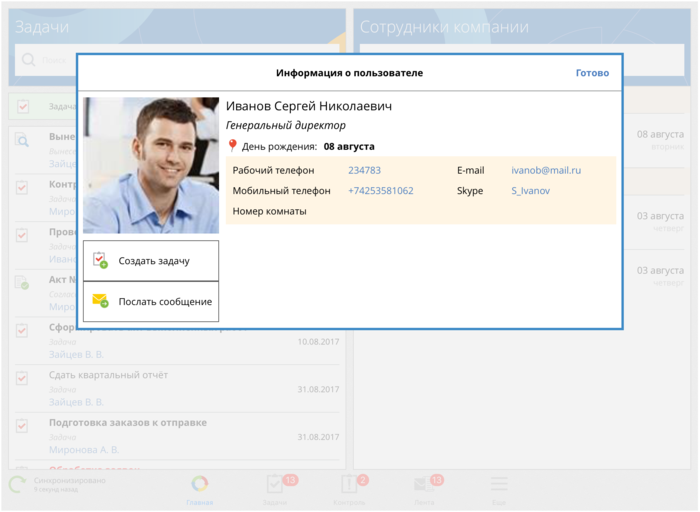Click the Создать задачу clipboard icon
The image size is (700, 512).
coord(100,261)
